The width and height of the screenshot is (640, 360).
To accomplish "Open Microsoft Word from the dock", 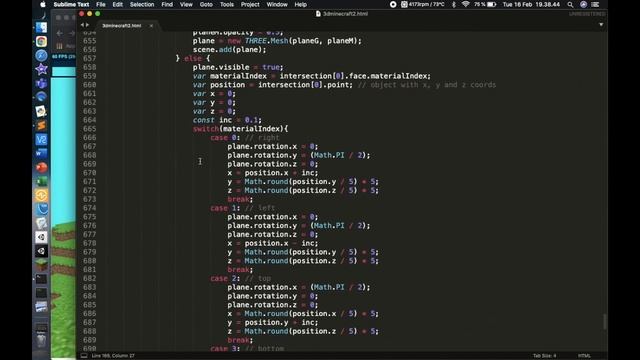I will 41,153.
